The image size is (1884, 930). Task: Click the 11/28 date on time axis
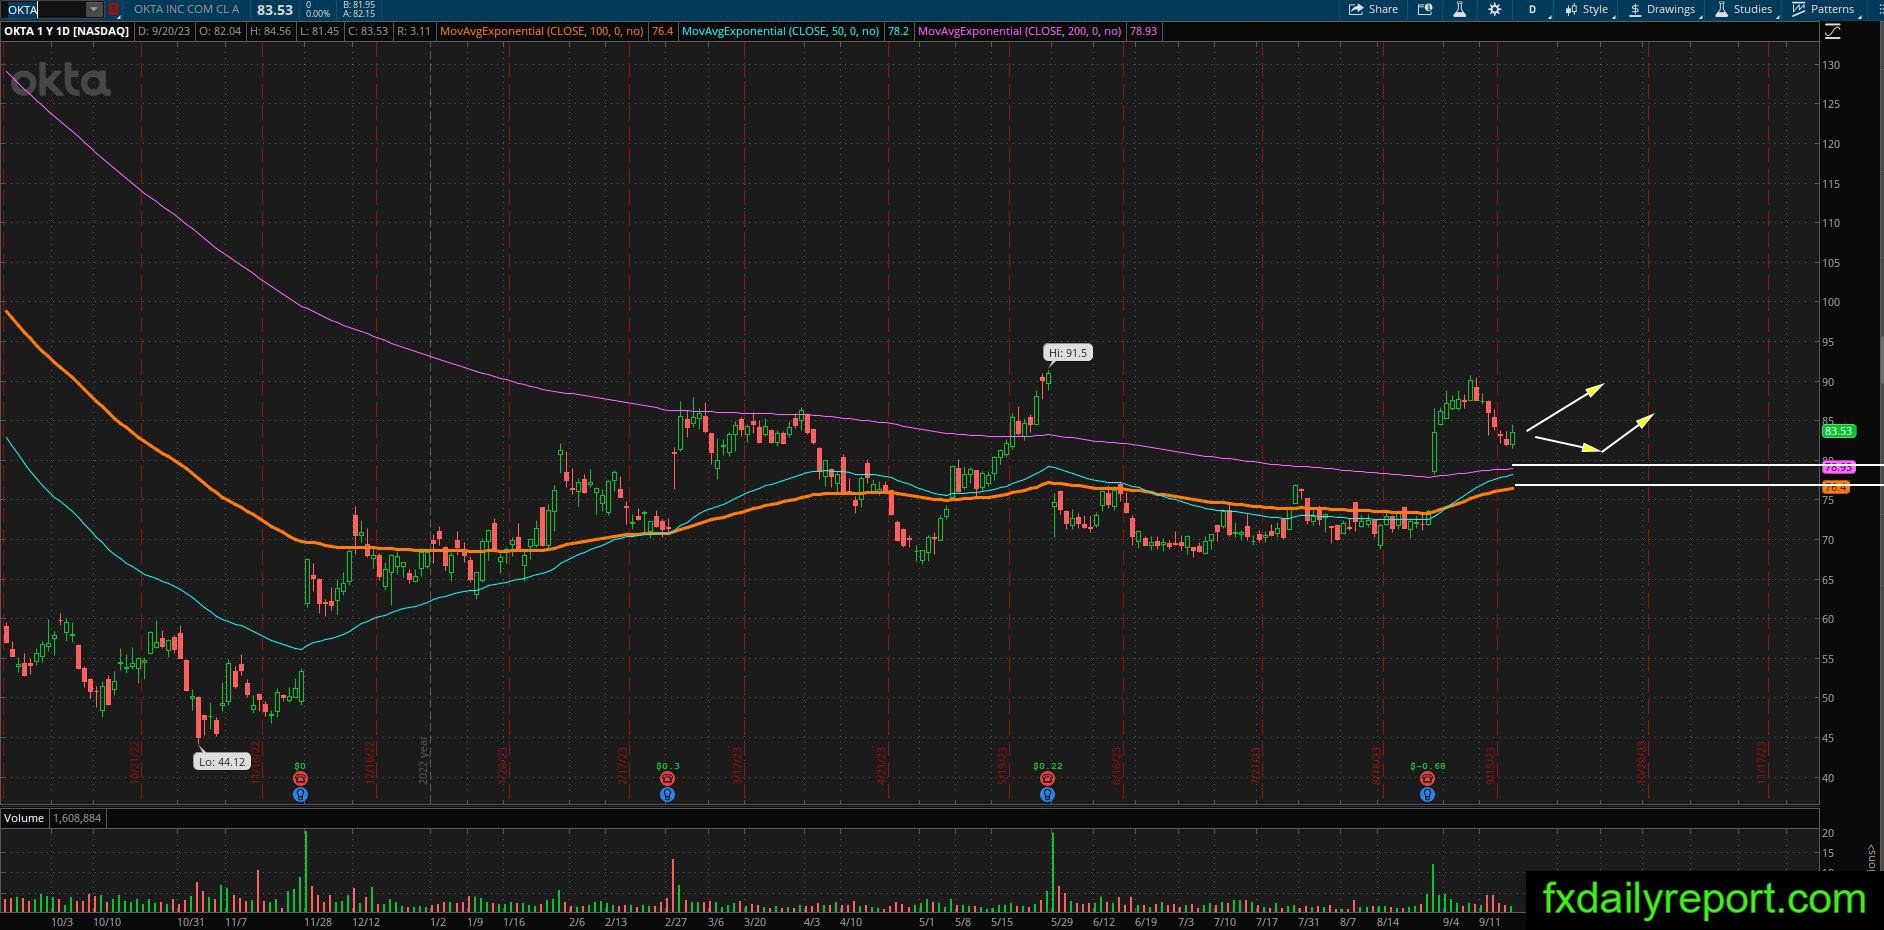pos(318,922)
